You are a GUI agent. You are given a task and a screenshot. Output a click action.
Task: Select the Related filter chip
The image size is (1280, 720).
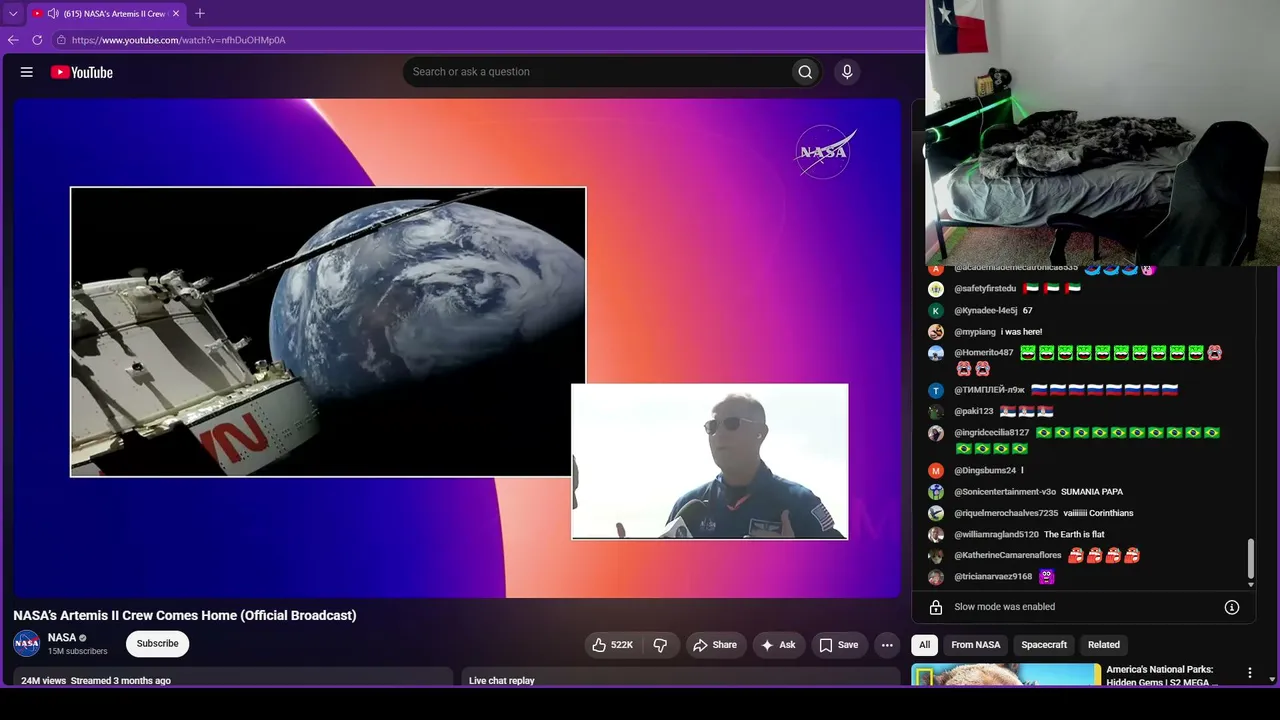pos(1104,645)
